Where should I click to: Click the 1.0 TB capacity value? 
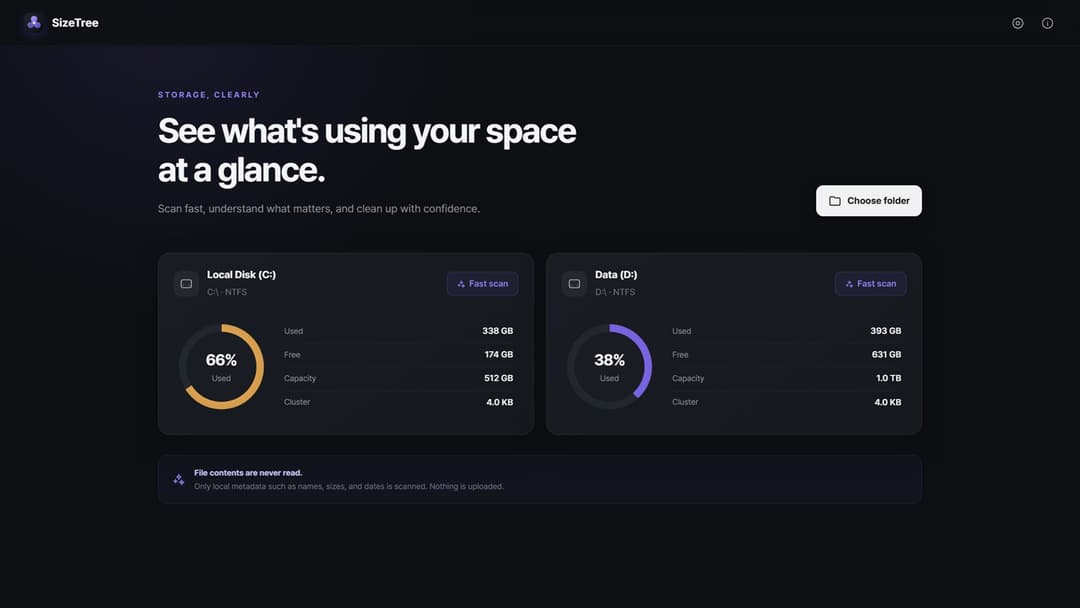point(889,378)
